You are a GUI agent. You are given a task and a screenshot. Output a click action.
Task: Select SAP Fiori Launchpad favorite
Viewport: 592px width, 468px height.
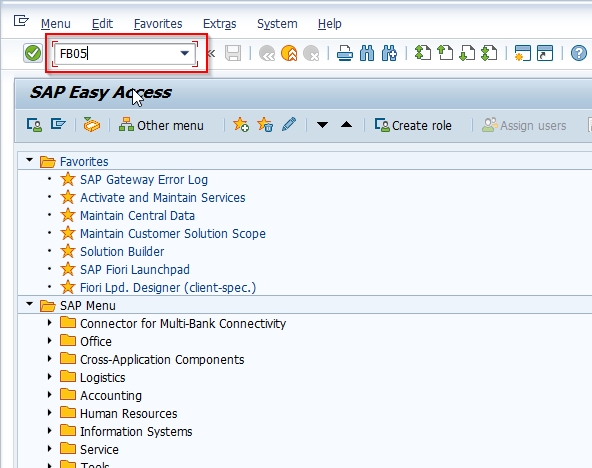click(x=135, y=269)
